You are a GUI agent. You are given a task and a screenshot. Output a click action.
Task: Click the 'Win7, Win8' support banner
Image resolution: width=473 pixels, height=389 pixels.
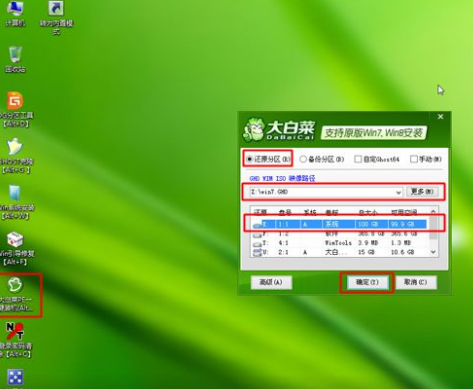[x=374, y=133]
